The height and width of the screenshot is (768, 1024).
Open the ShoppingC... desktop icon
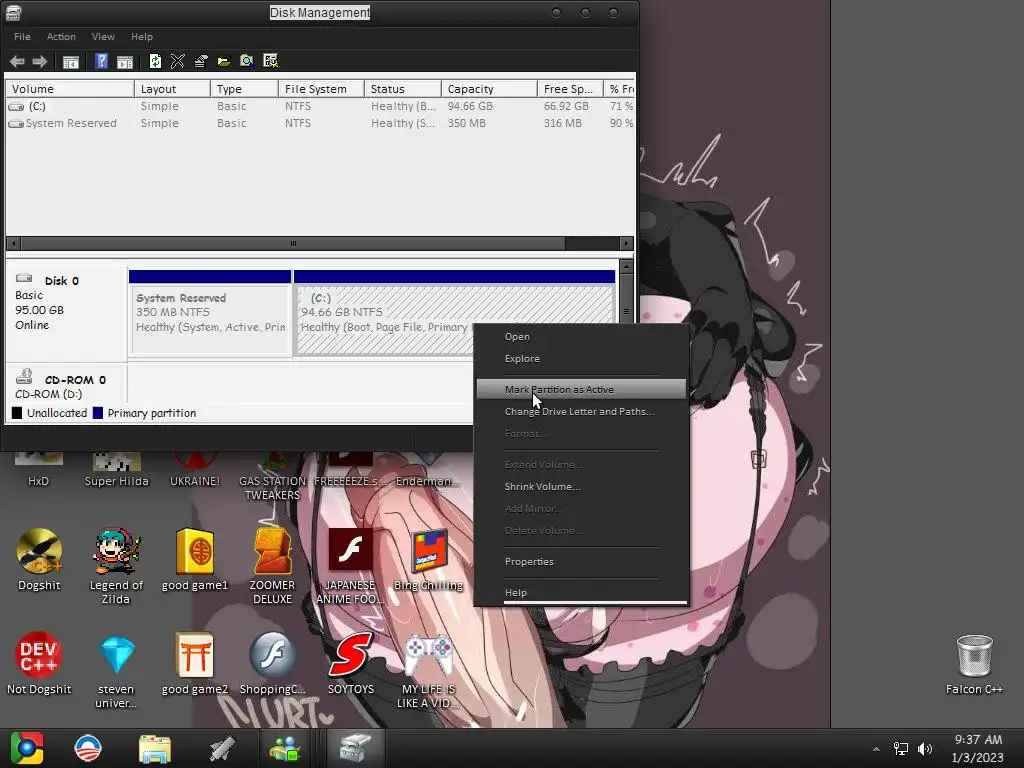(x=272, y=664)
